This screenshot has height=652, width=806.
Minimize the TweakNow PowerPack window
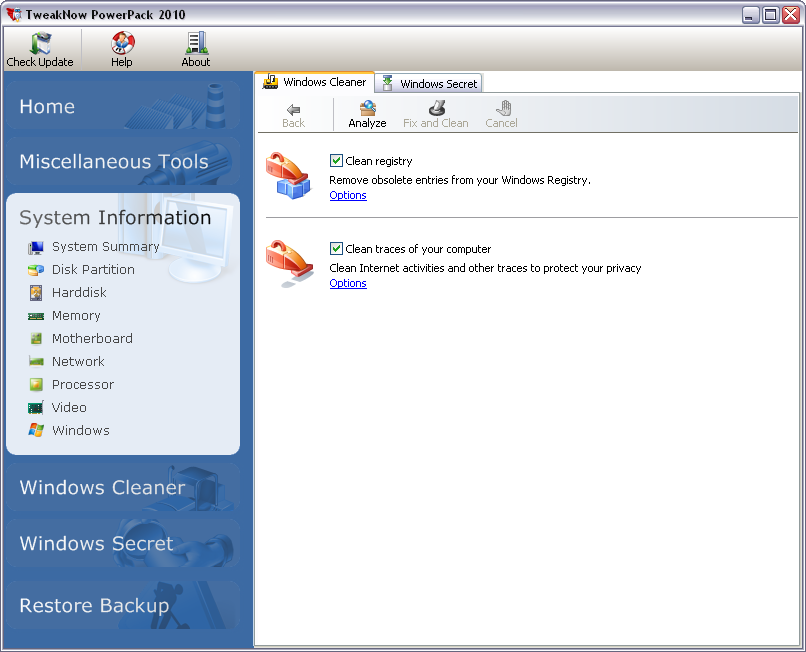[750, 15]
